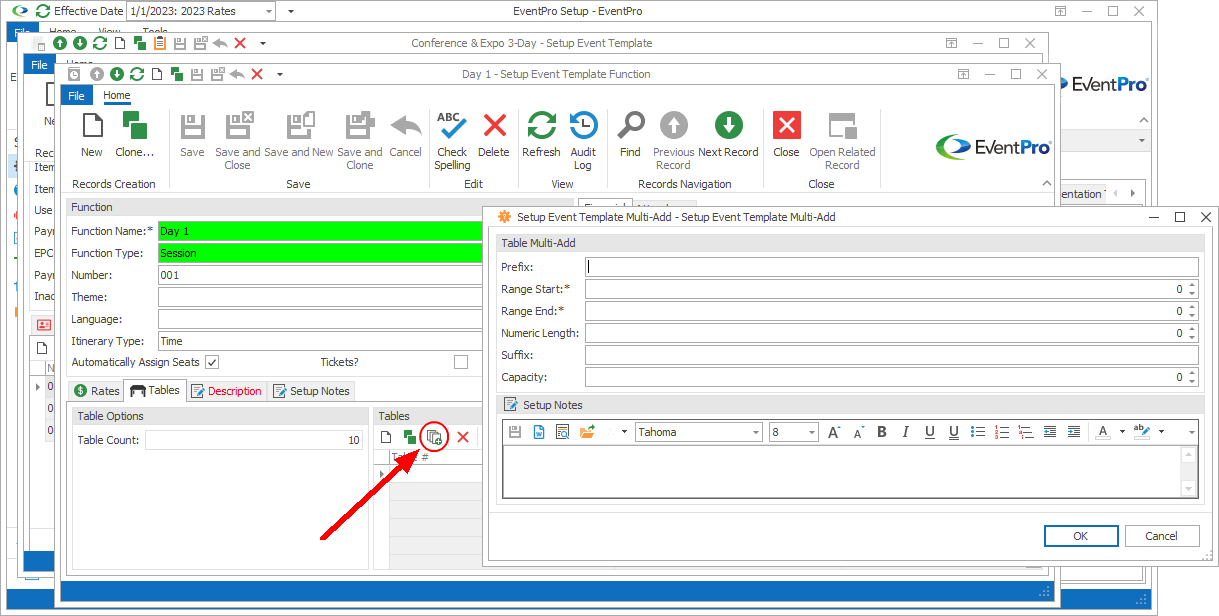
Task: Click clone table icon in Tables toolbar
Action: click(x=410, y=437)
